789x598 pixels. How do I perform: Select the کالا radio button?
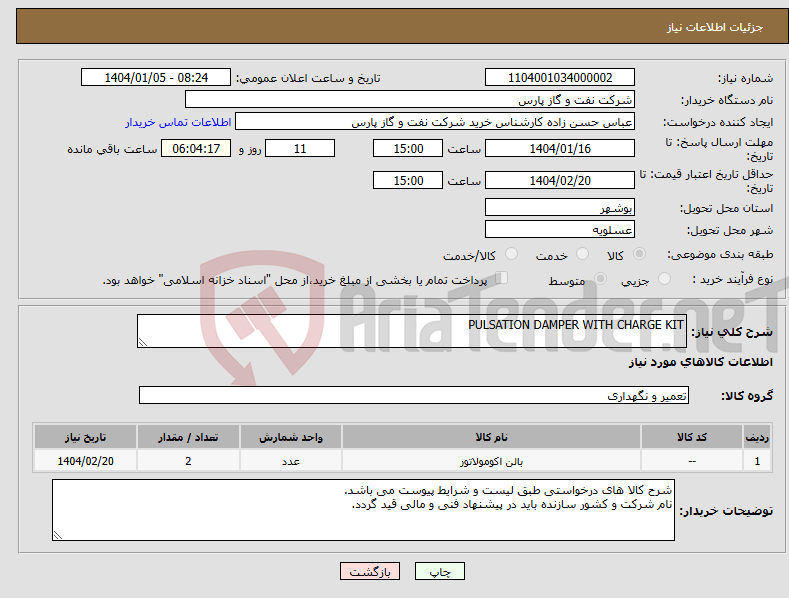[x=639, y=254]
